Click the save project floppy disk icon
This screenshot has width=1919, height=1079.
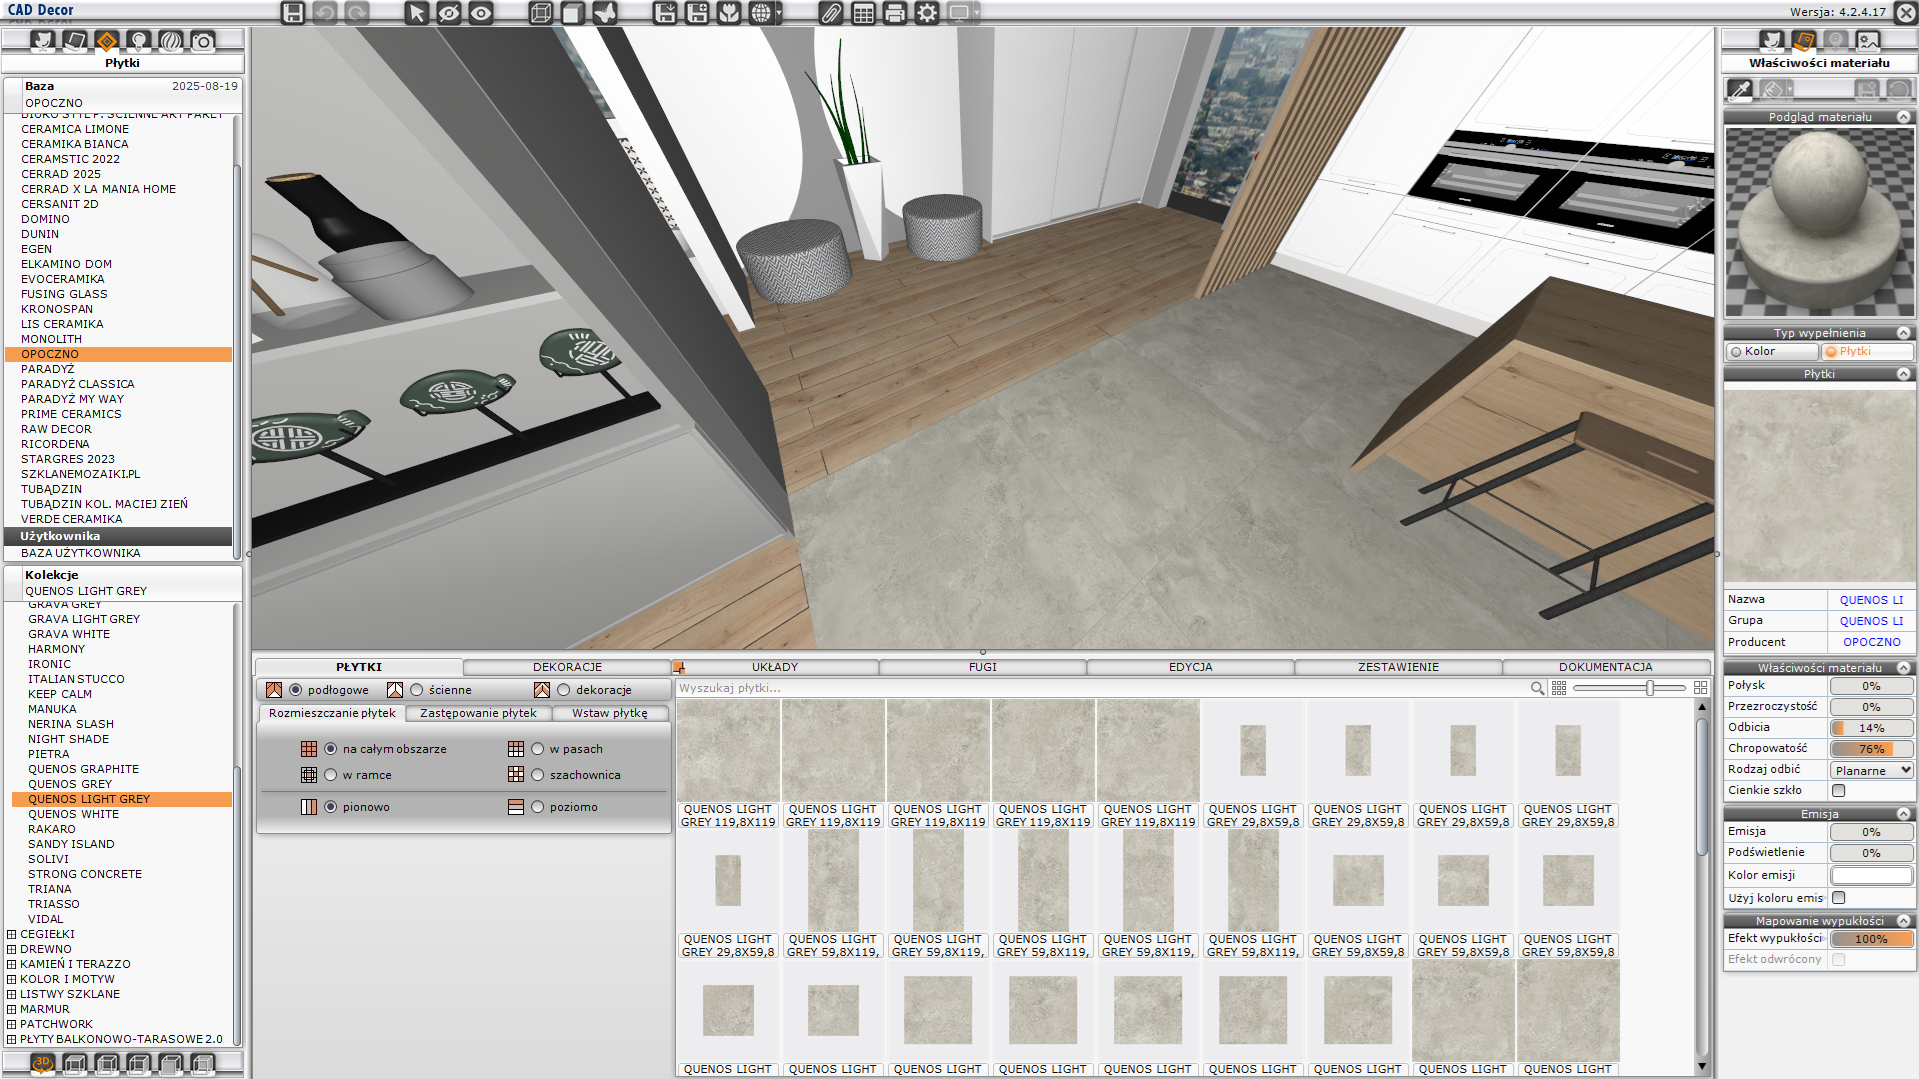pos(292,13)
